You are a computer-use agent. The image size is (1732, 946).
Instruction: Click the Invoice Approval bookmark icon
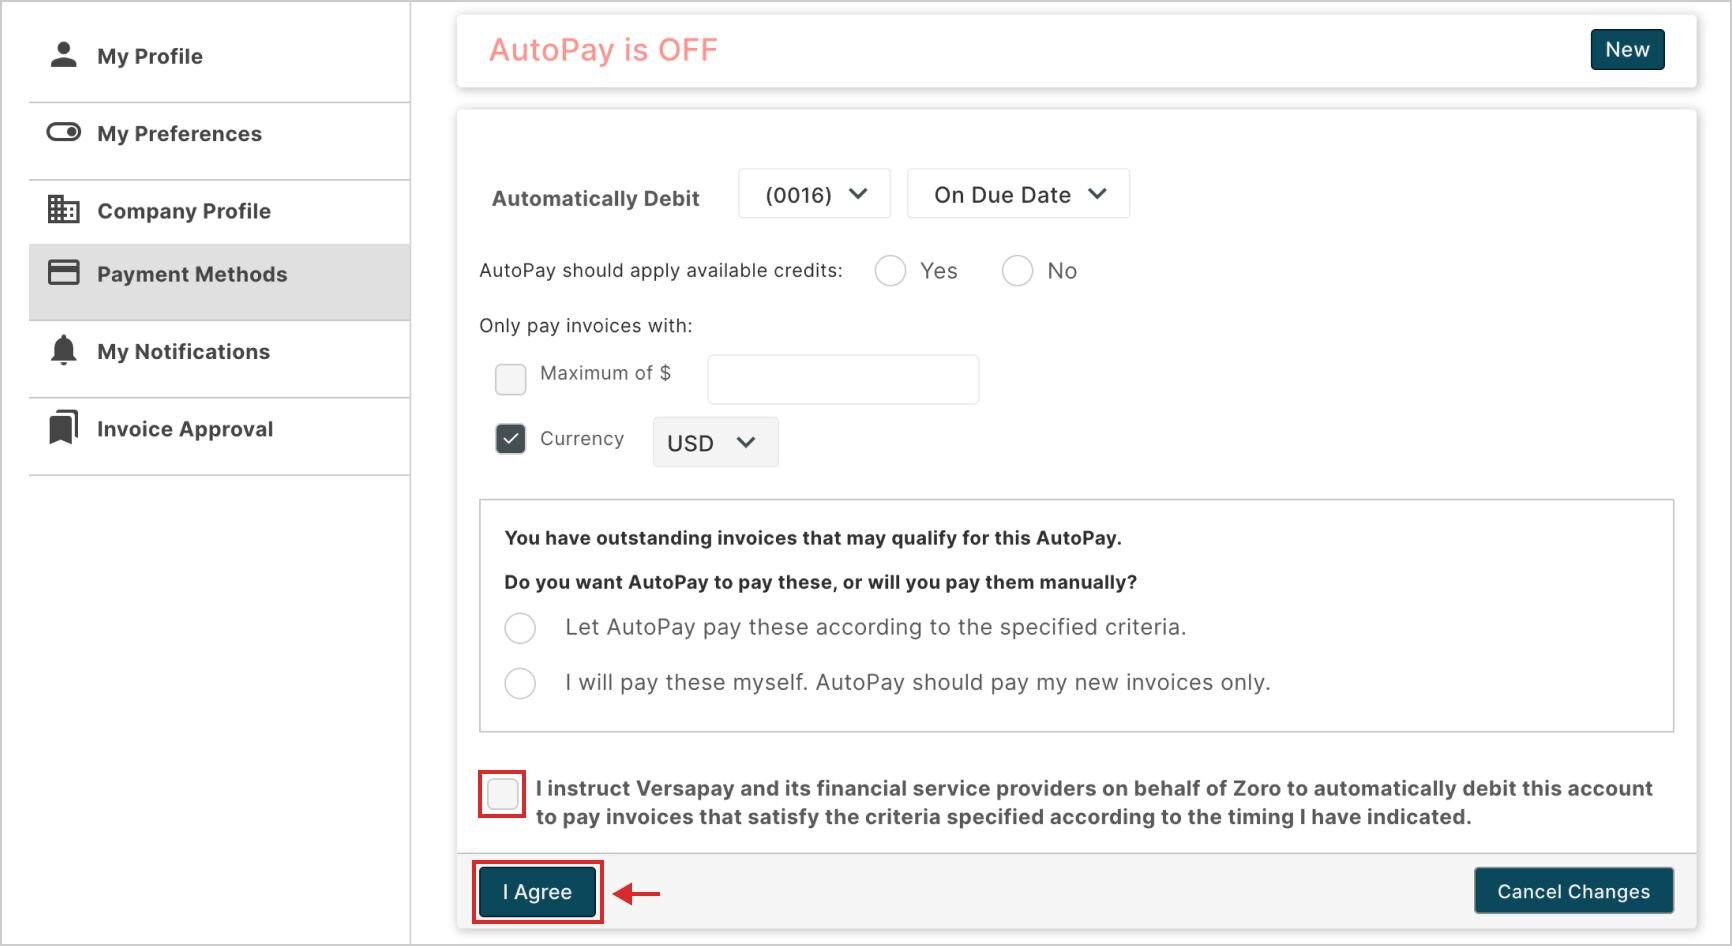tap(63, 428)
